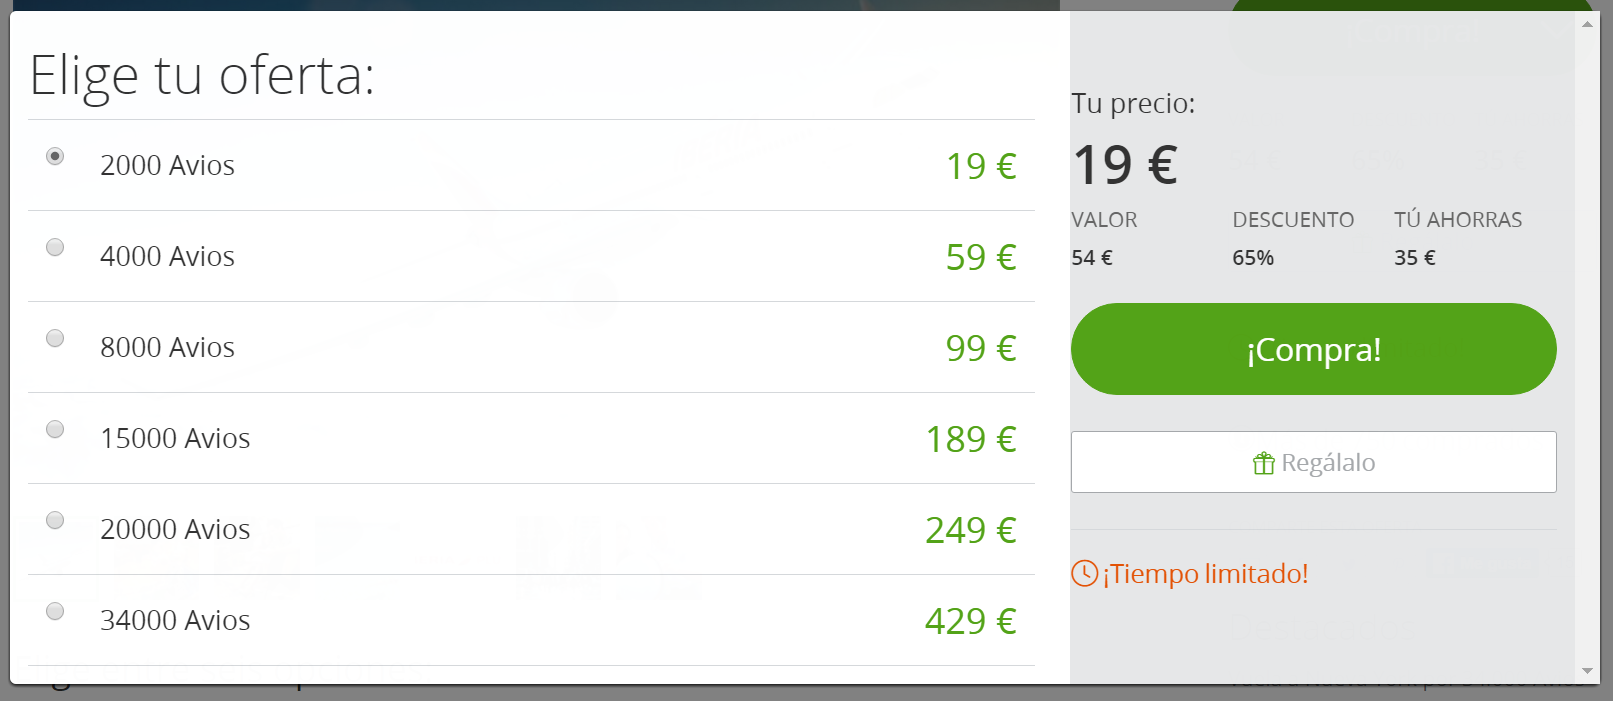Click the scrollbar up arrow

tap(1587, 23)
